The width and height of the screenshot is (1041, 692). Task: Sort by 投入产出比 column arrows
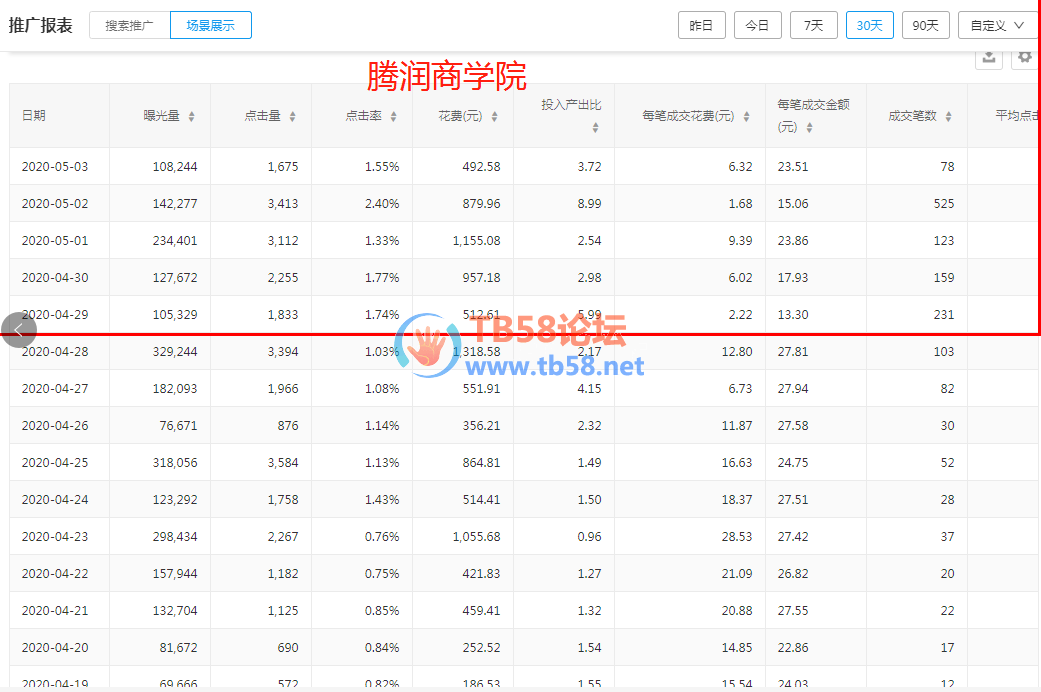coord(595,128)
